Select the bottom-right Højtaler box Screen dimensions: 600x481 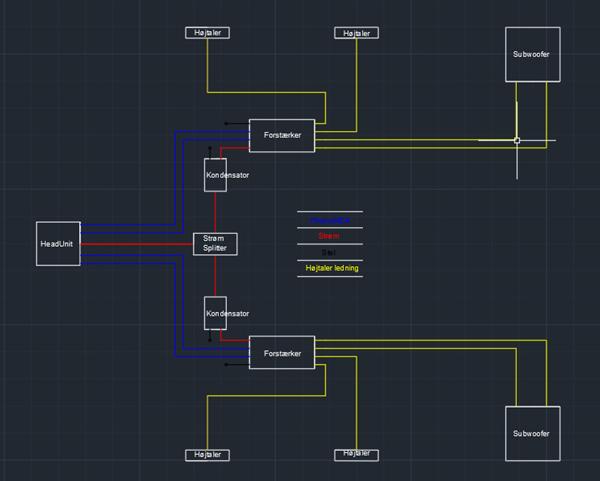(x=356, y=454)
